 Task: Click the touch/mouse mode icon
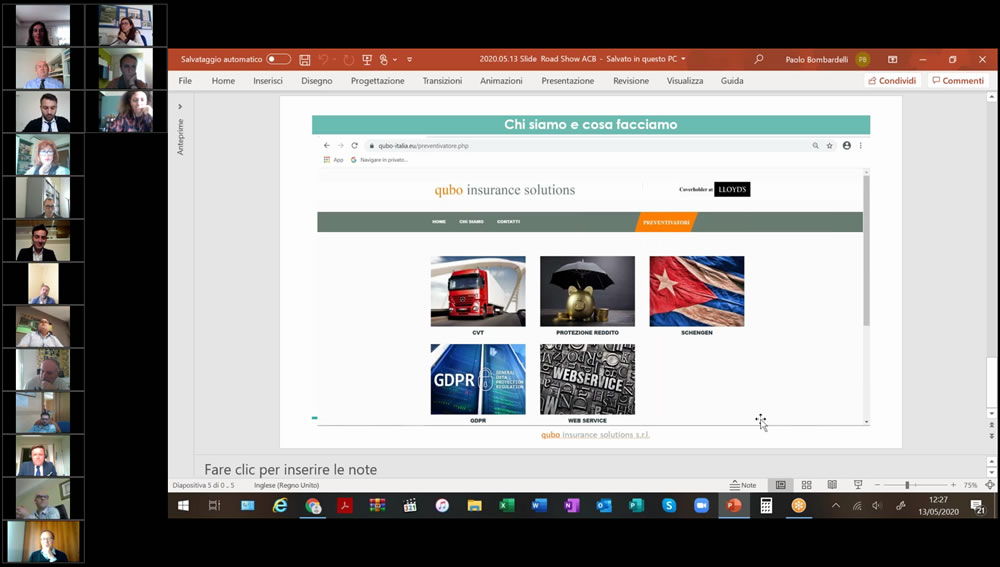coord(383,59)
